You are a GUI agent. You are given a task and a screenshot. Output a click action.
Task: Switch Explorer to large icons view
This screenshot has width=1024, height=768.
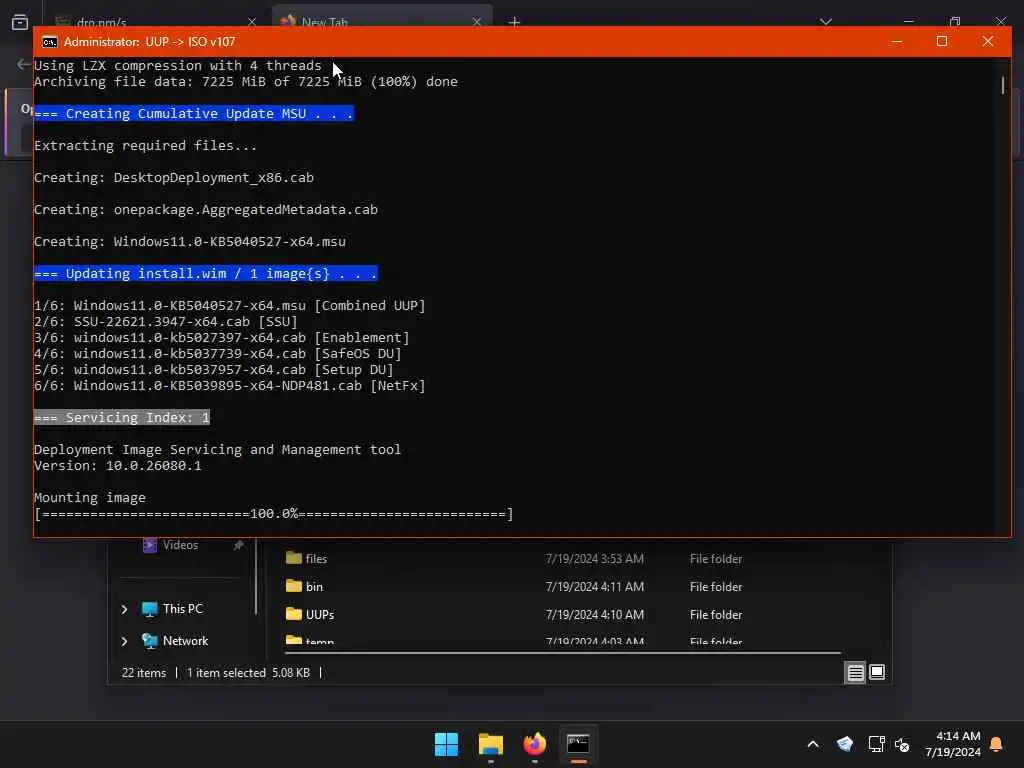pyautogui.click(x=877, y=672)
